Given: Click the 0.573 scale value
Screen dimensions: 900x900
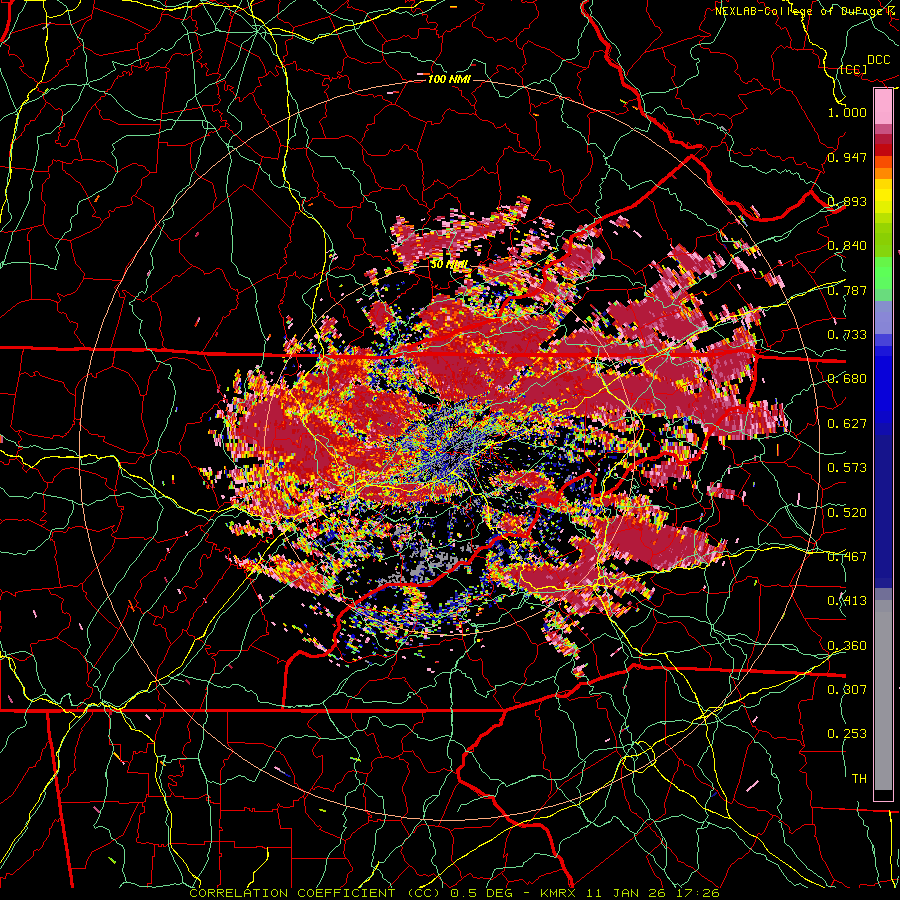Looking at the screenshot, I should click(x=847, y=468).
